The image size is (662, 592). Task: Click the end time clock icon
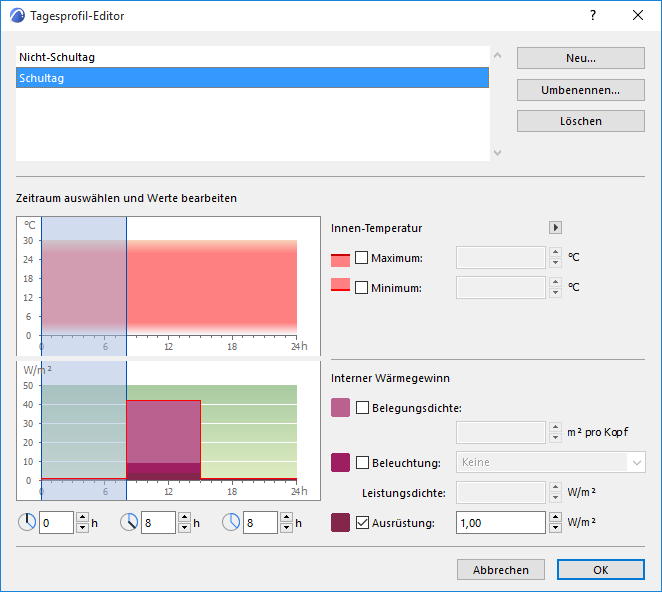[x=130, y=522]
